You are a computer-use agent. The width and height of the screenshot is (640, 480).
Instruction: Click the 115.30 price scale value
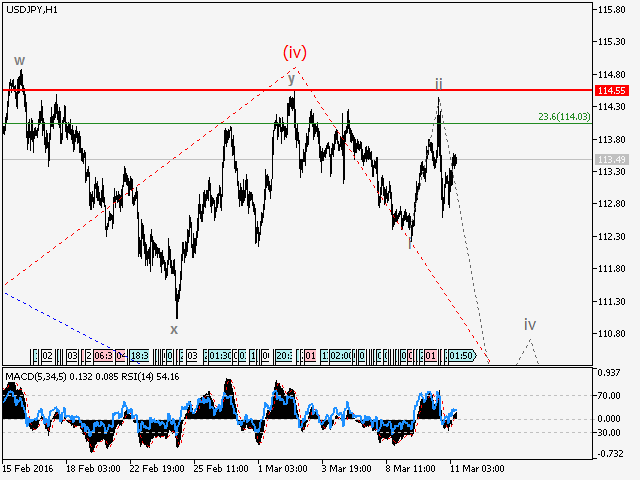[611, 42]
